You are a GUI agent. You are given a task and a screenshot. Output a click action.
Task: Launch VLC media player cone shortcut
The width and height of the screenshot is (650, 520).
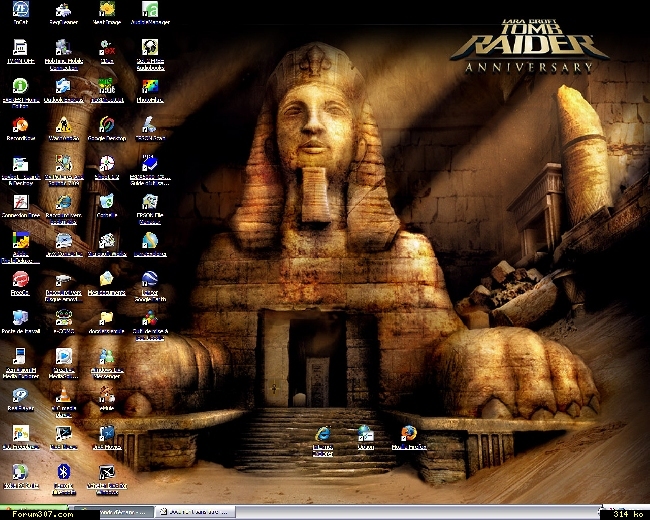63,403
